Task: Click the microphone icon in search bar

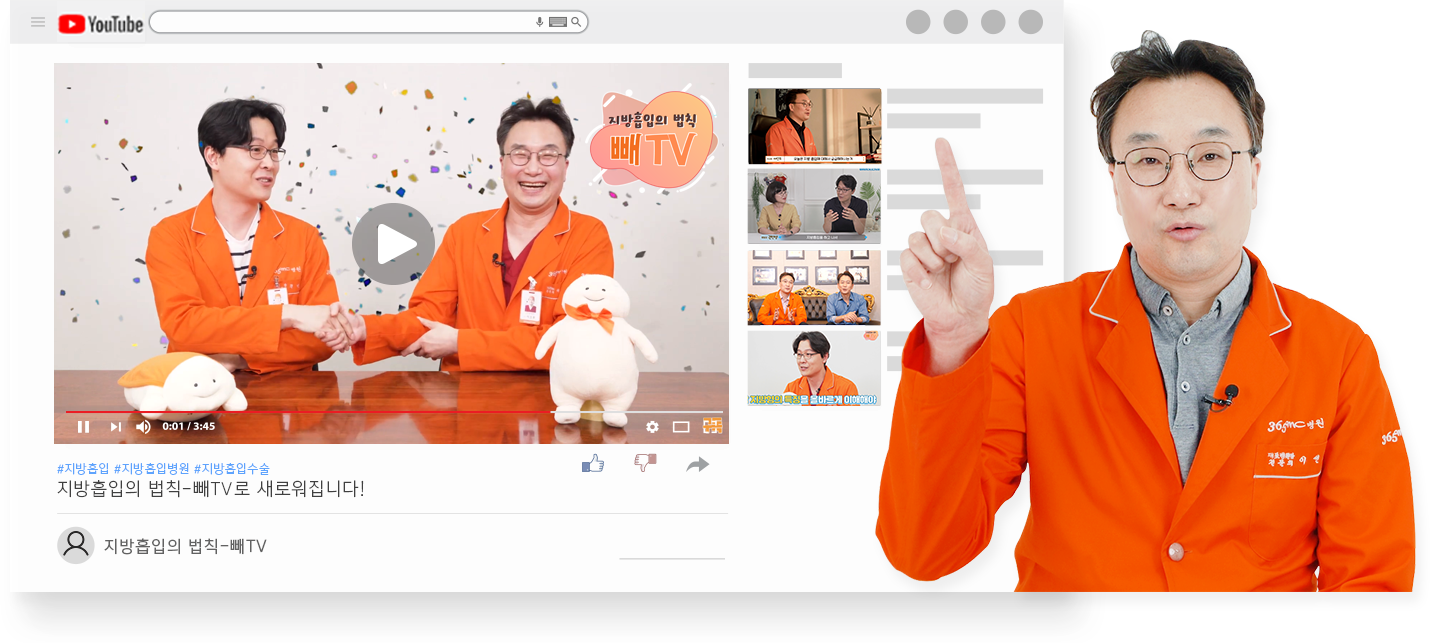Action: coord(540,22)
